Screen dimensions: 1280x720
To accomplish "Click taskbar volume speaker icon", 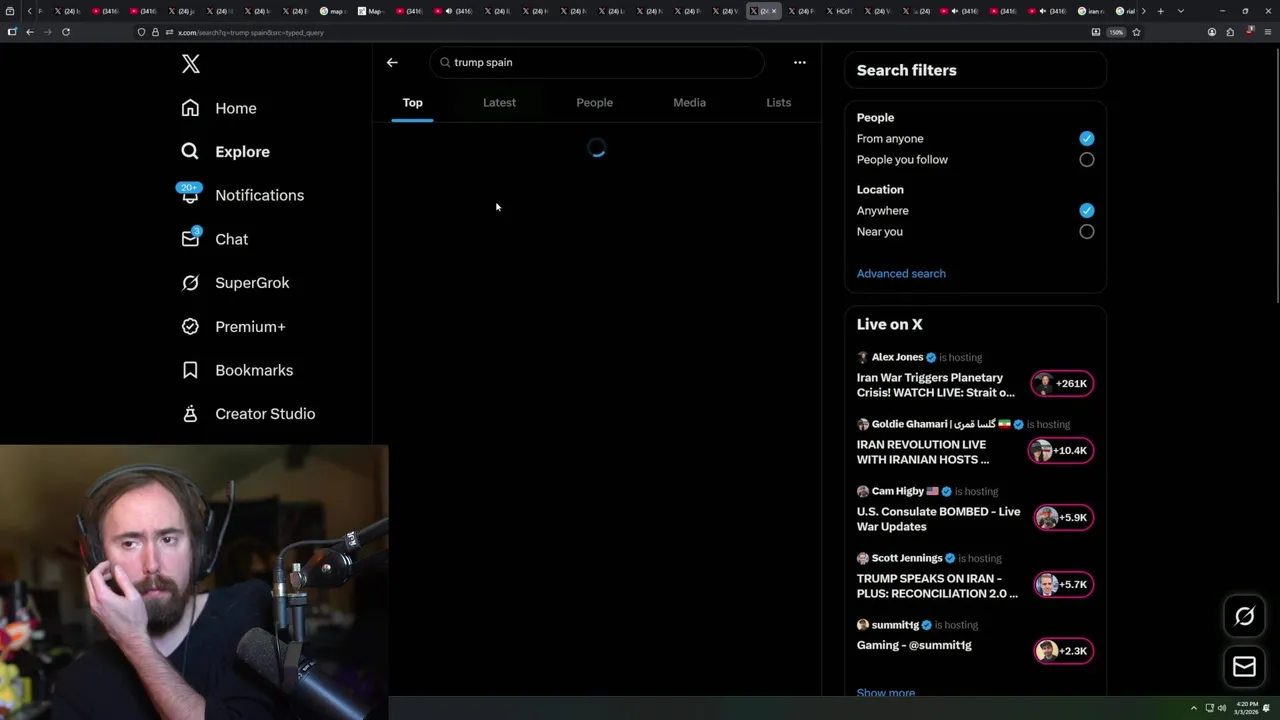I will pyautogui.click(x=1222, y=708).
